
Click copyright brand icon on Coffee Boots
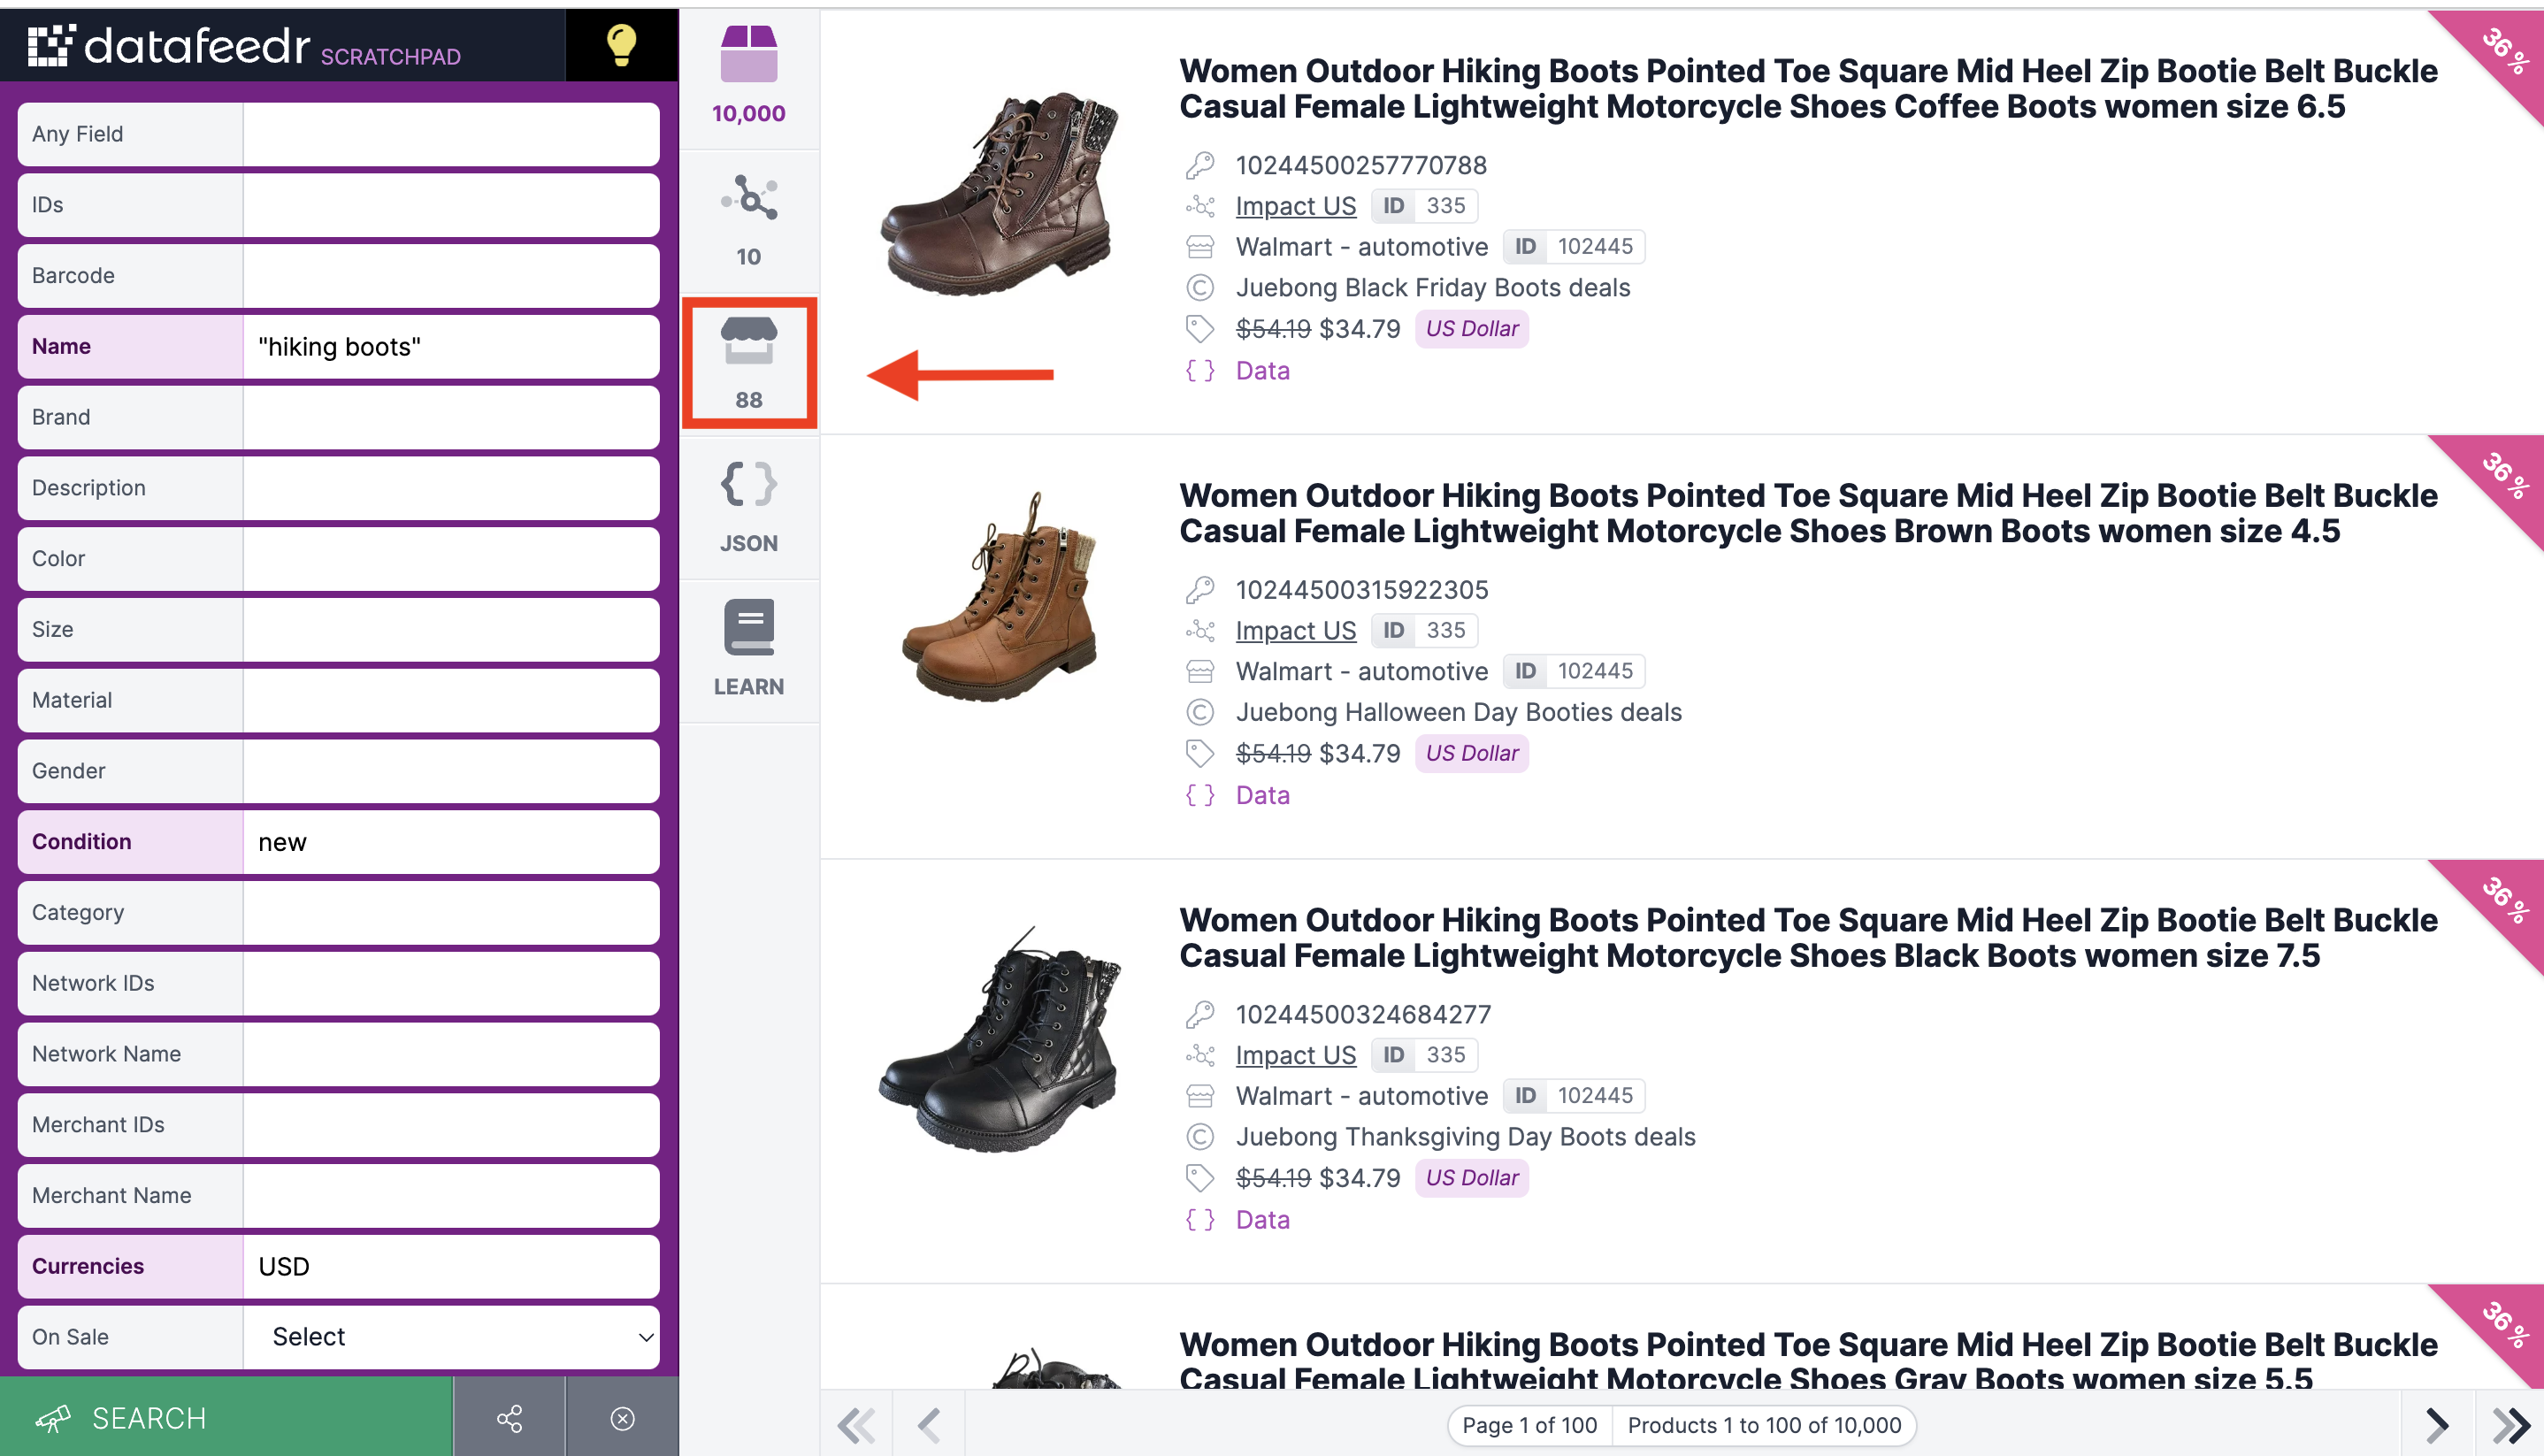coord(1199,288)
